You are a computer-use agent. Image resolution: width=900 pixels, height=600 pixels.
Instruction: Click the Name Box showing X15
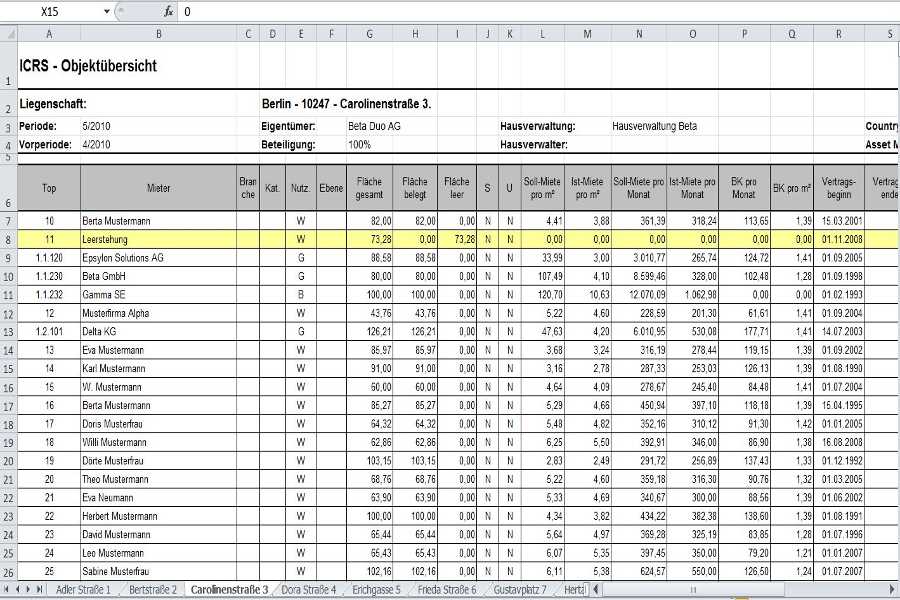click(51, 11)
